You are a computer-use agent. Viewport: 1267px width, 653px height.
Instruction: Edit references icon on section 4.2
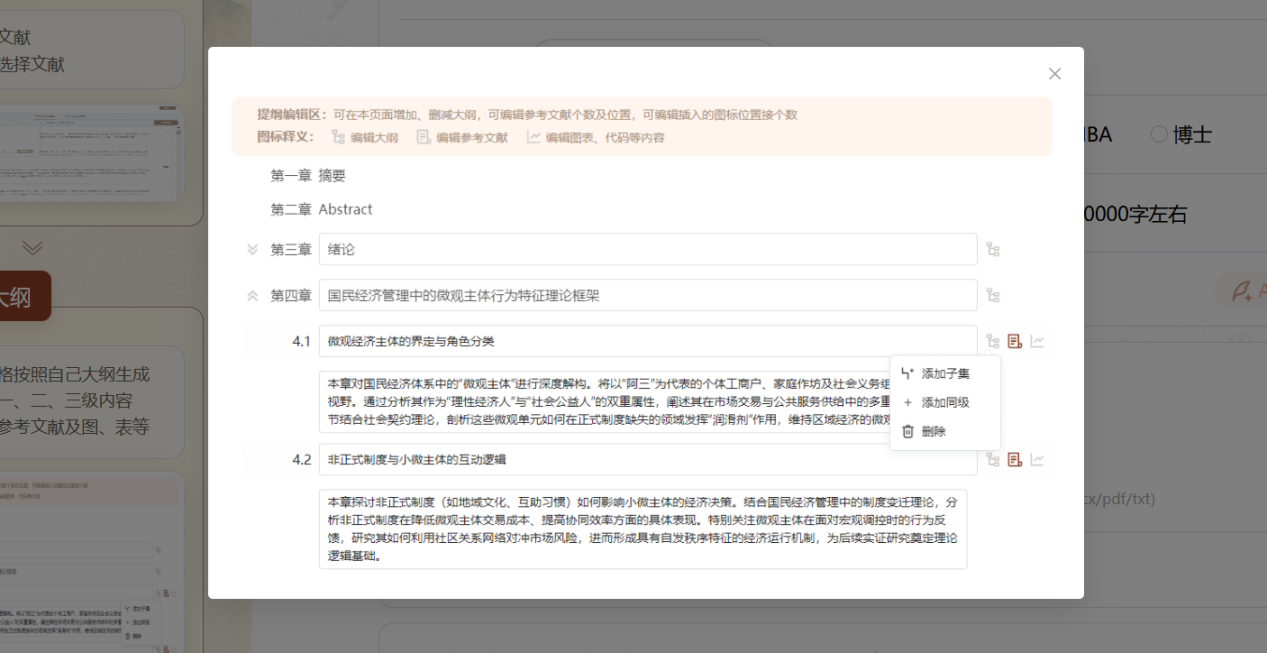(x=1015, y=459)
